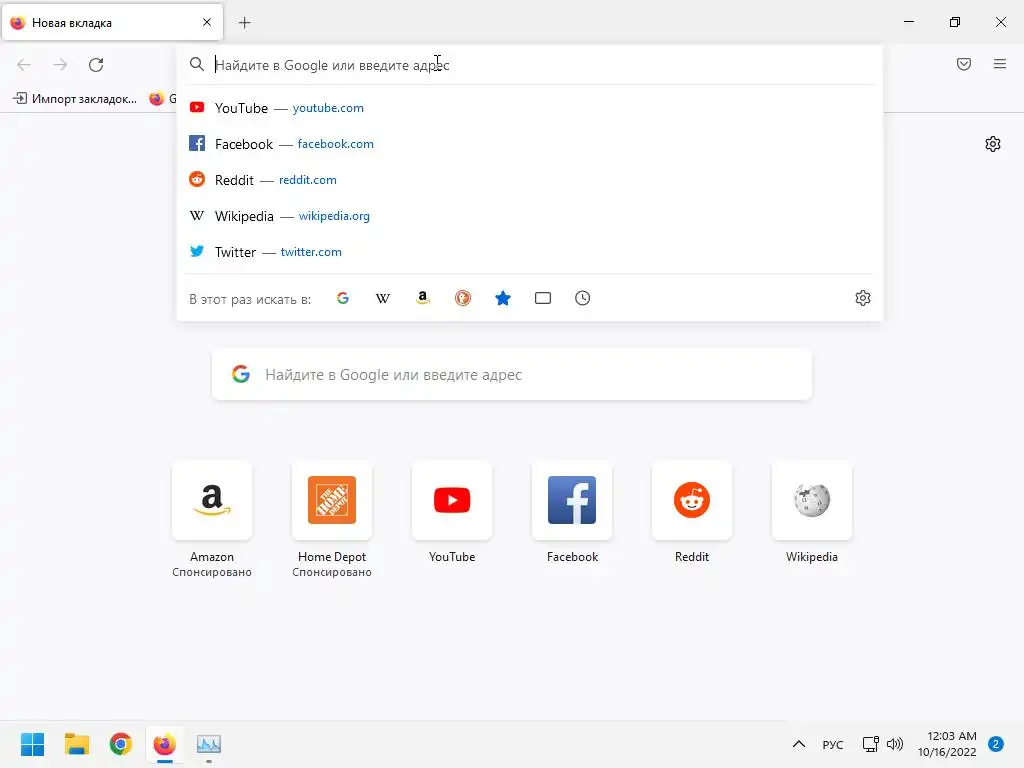The width and height of the screenshot is (1024, 768).
Task: Open the clock and date flyout
Action: click(x=947, y=744)
